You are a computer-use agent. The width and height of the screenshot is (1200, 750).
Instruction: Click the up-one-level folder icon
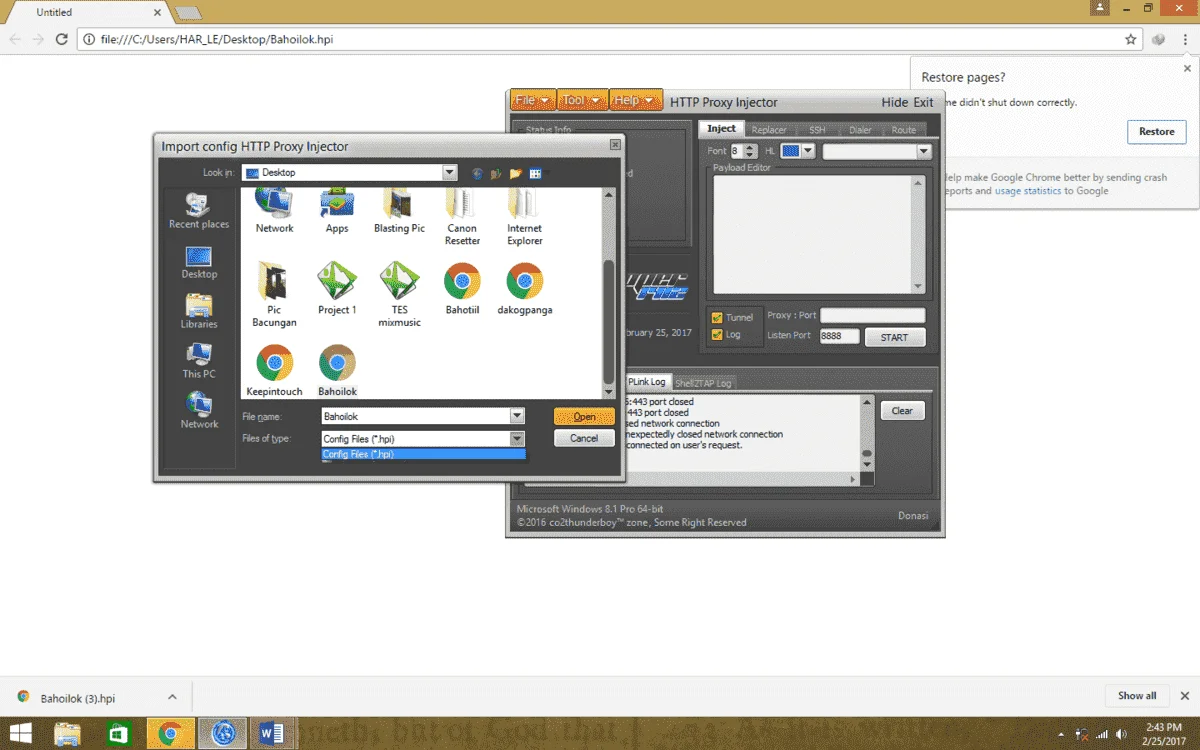click(x=496, y=173)
